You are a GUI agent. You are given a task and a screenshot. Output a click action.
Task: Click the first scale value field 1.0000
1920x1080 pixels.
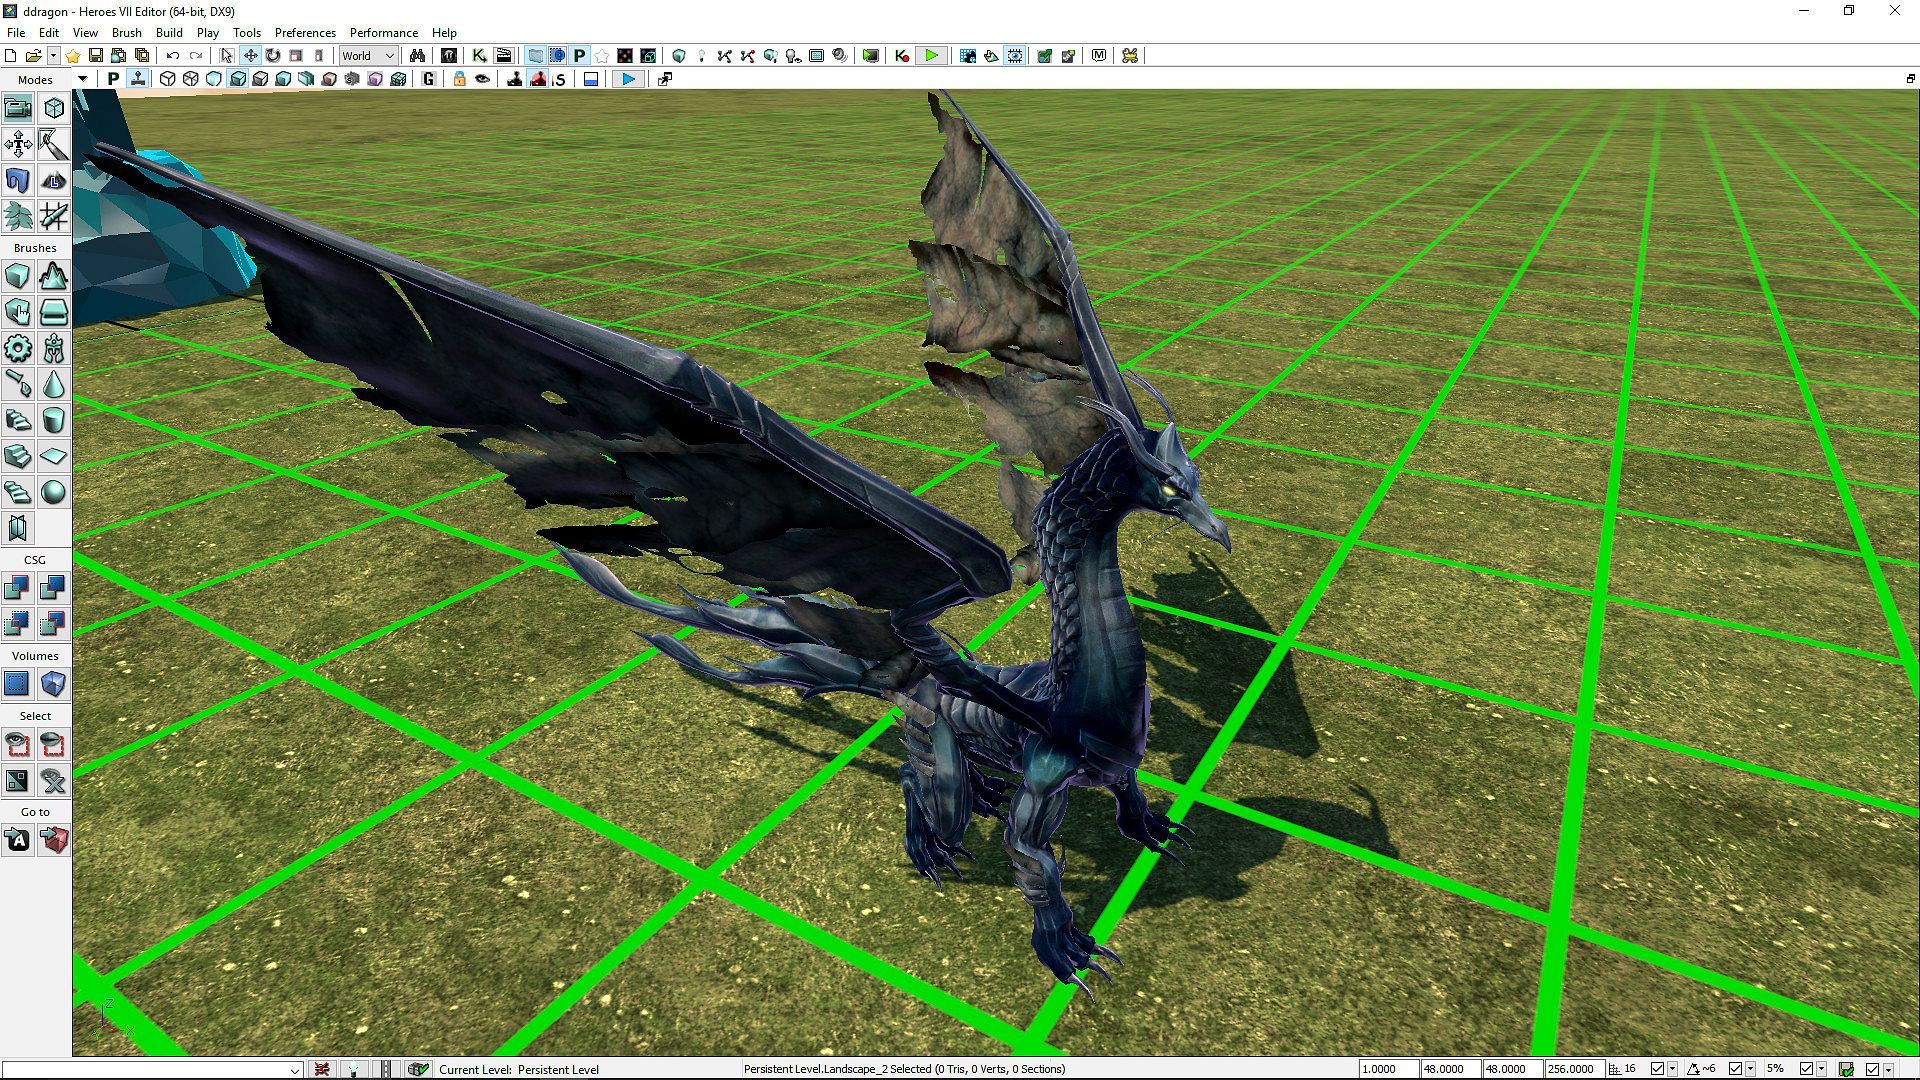[1388, 1069]
